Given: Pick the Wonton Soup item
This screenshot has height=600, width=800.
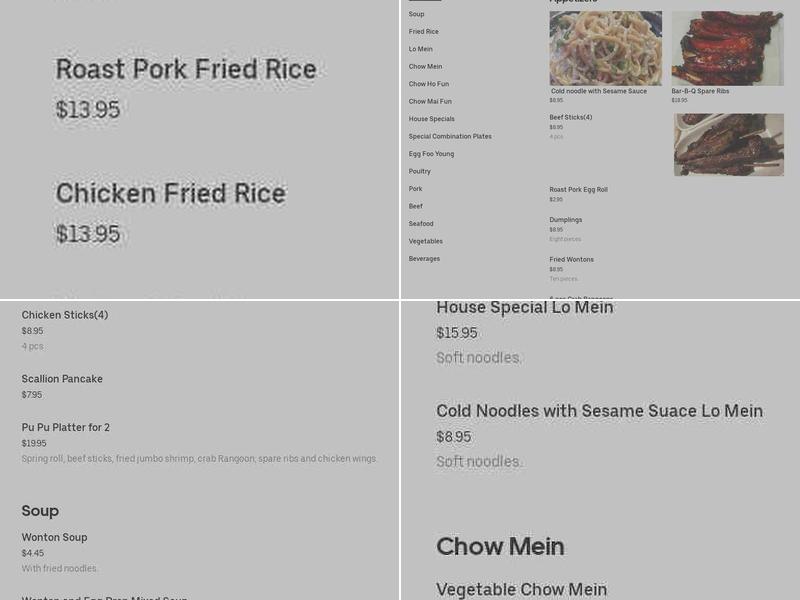Looking at the screenshot, I should [55, 537].
